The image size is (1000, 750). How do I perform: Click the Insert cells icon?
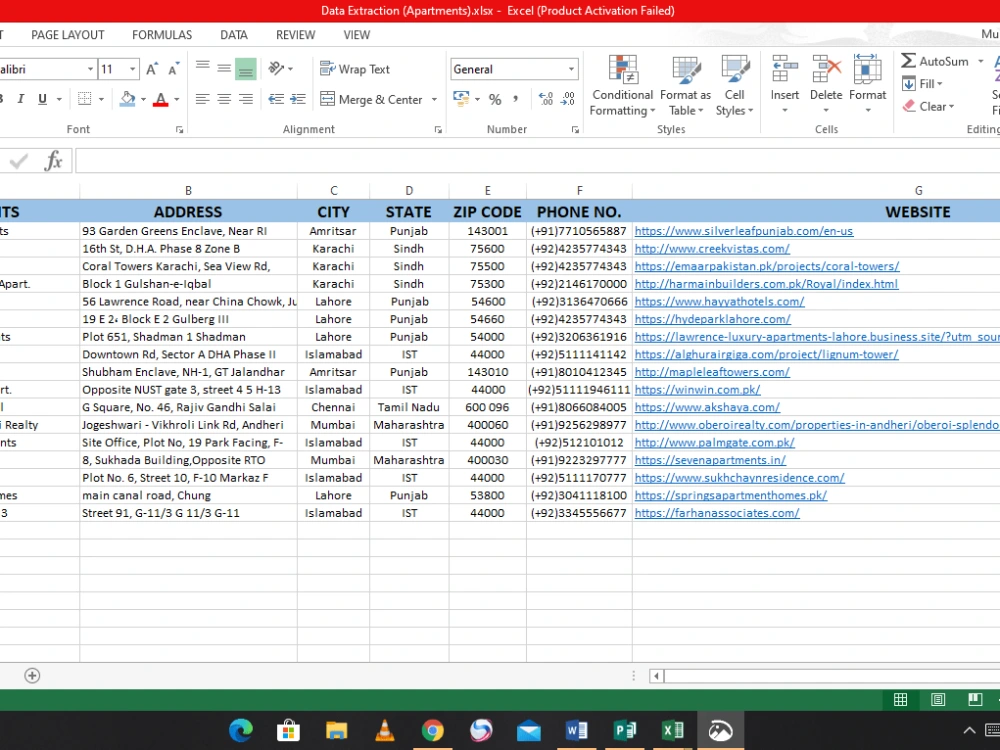[784, 69]
